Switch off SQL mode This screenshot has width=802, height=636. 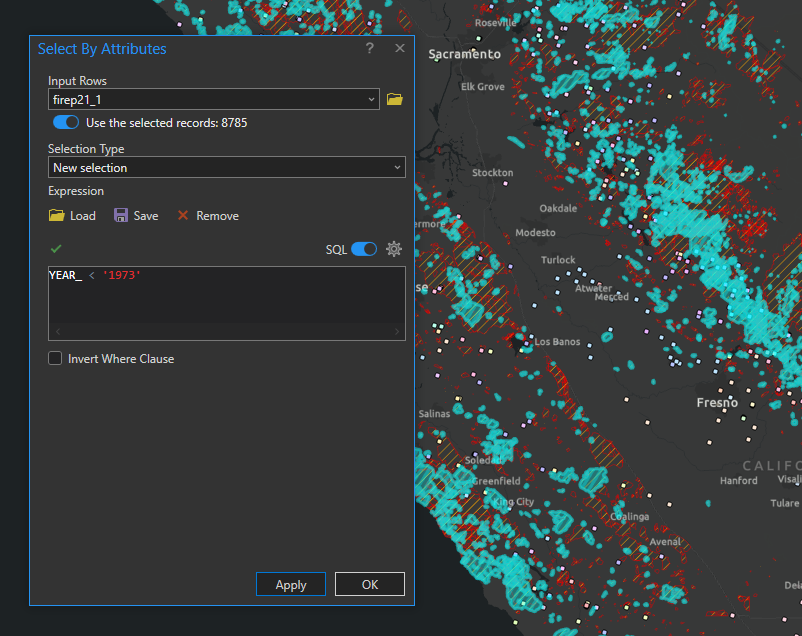[366, 249]
